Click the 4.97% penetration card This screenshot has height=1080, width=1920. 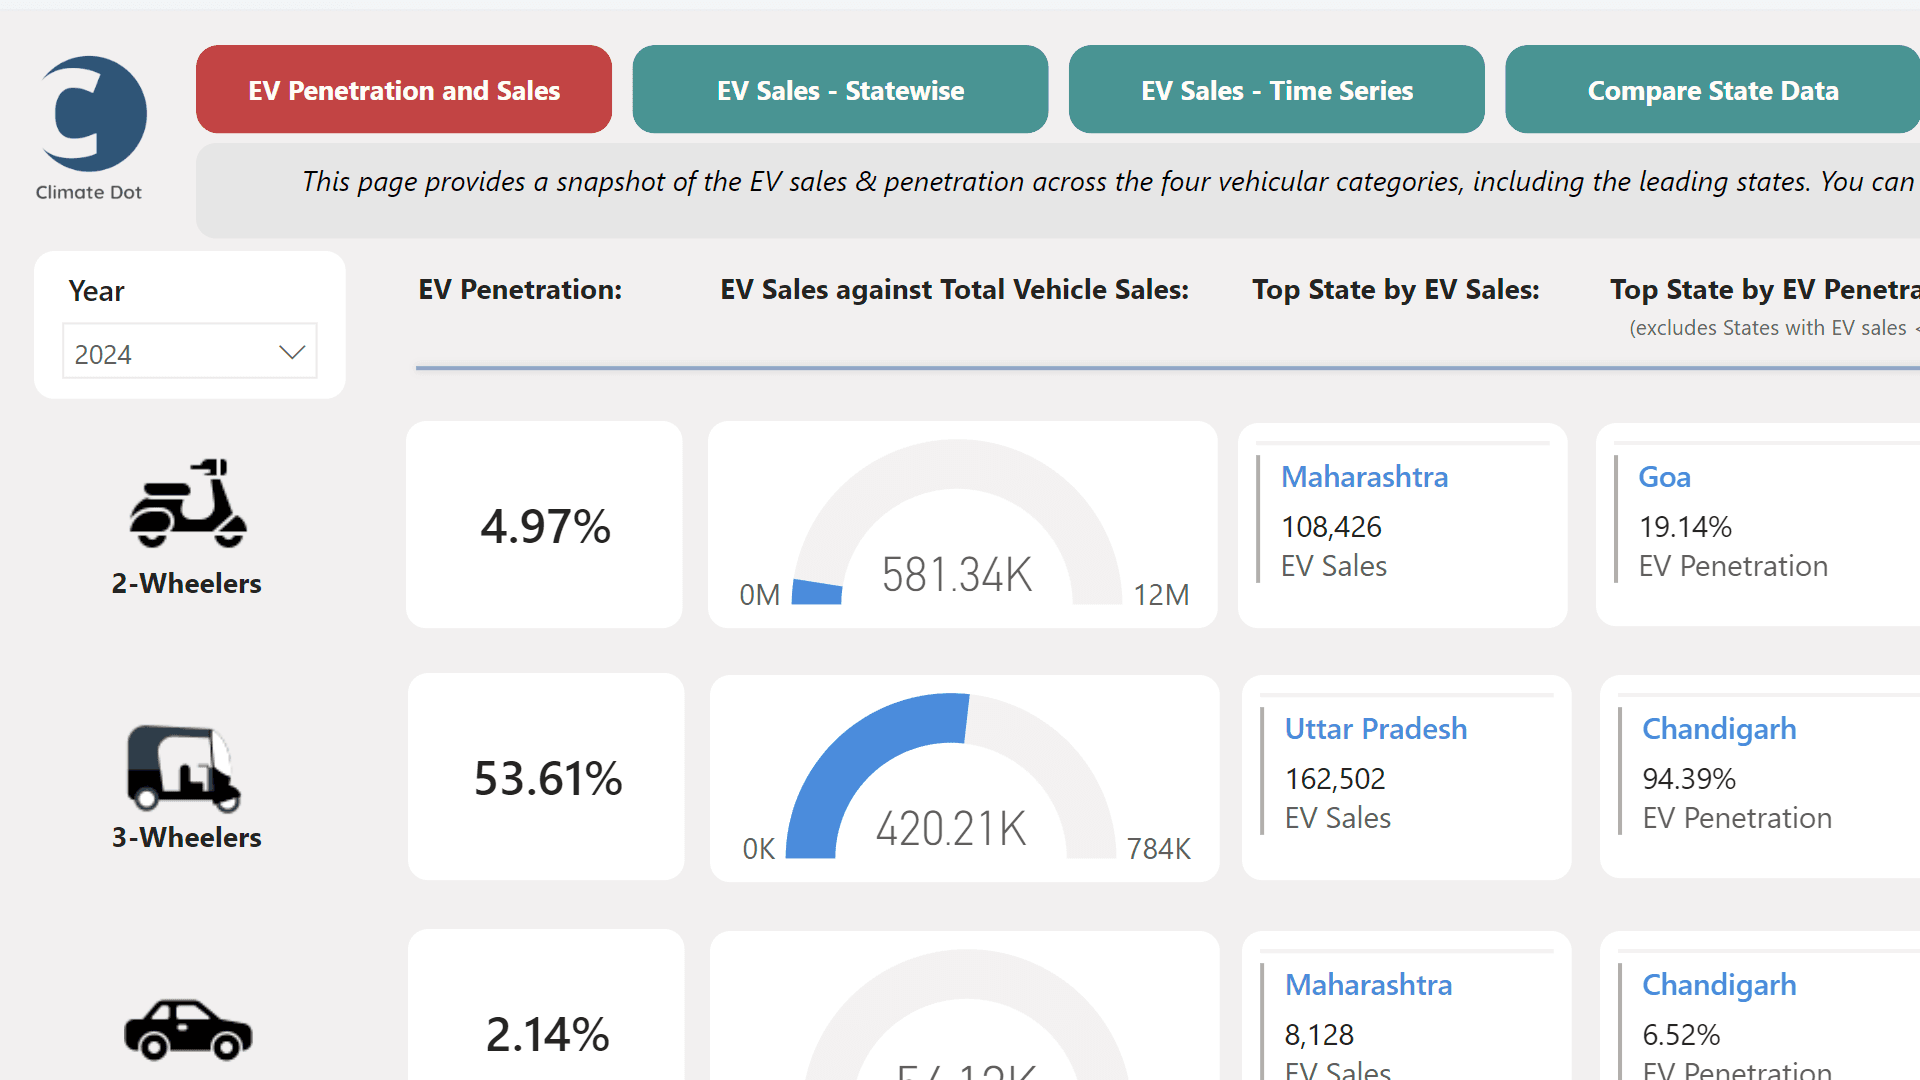click(x=544, y=524)
